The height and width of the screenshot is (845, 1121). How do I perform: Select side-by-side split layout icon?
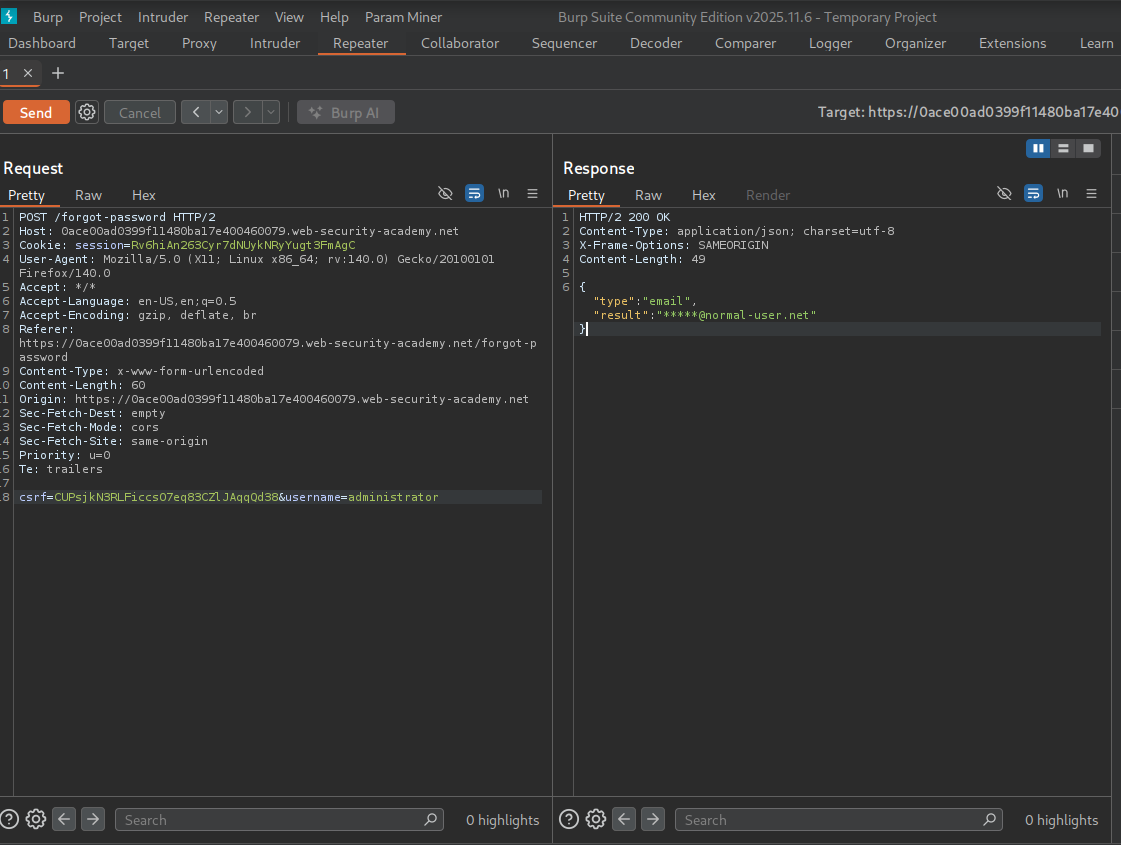point(1038,148)
